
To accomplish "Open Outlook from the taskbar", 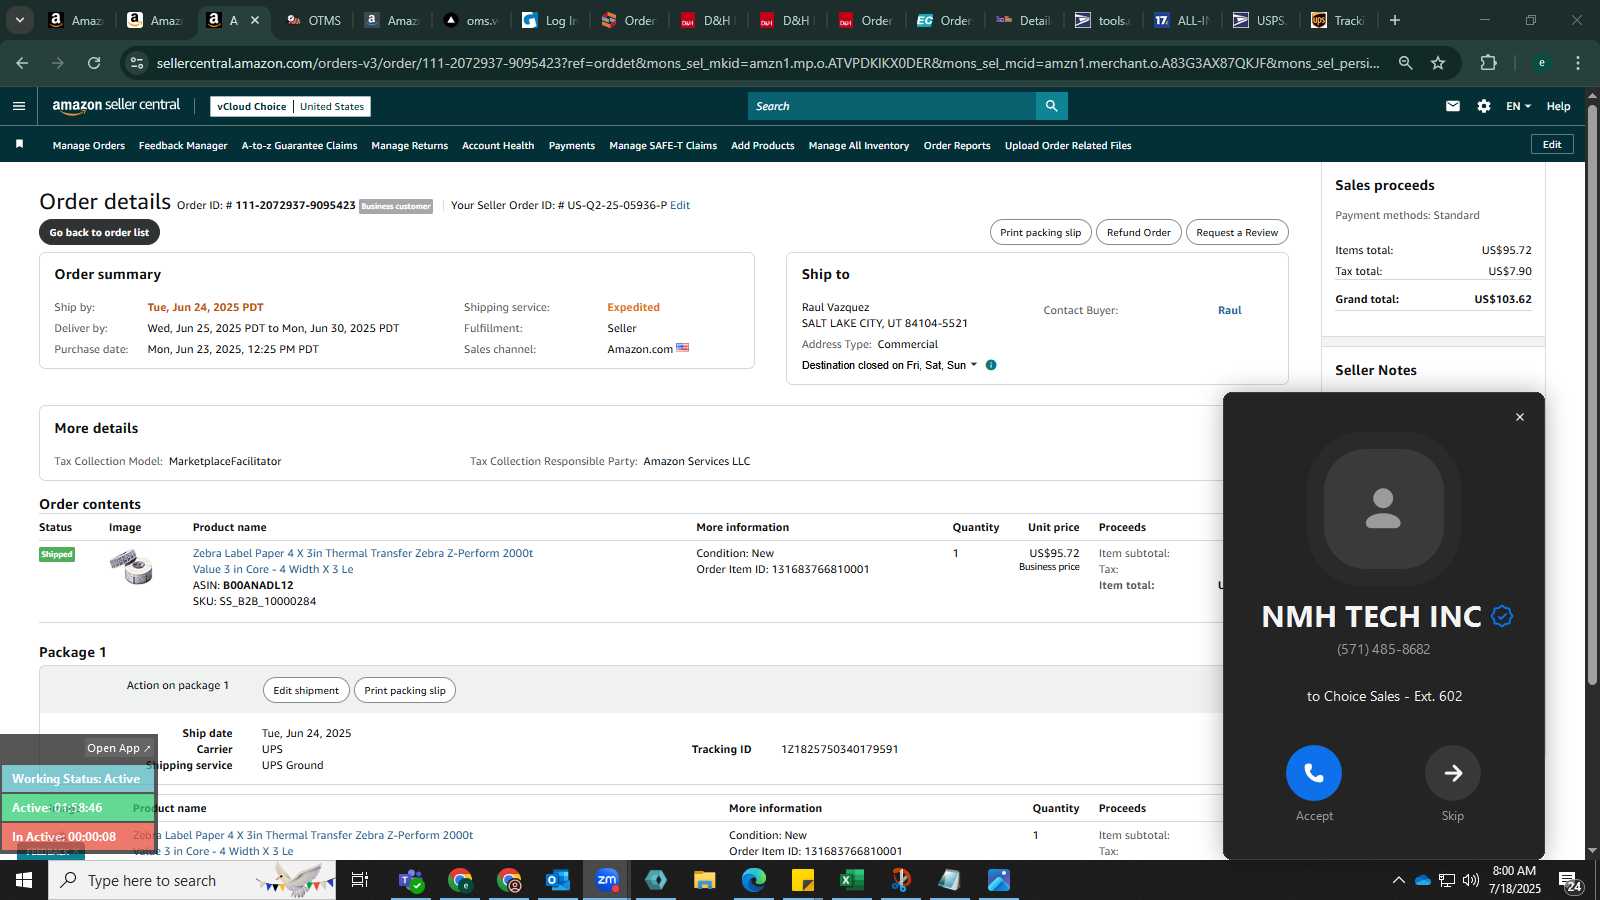I will tap(557, 880).
